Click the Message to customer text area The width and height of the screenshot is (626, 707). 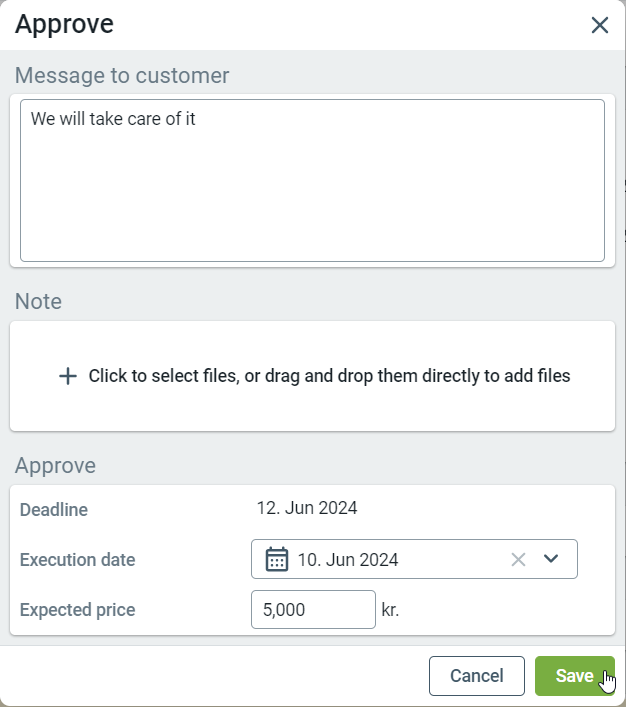(x=312, y=180)
